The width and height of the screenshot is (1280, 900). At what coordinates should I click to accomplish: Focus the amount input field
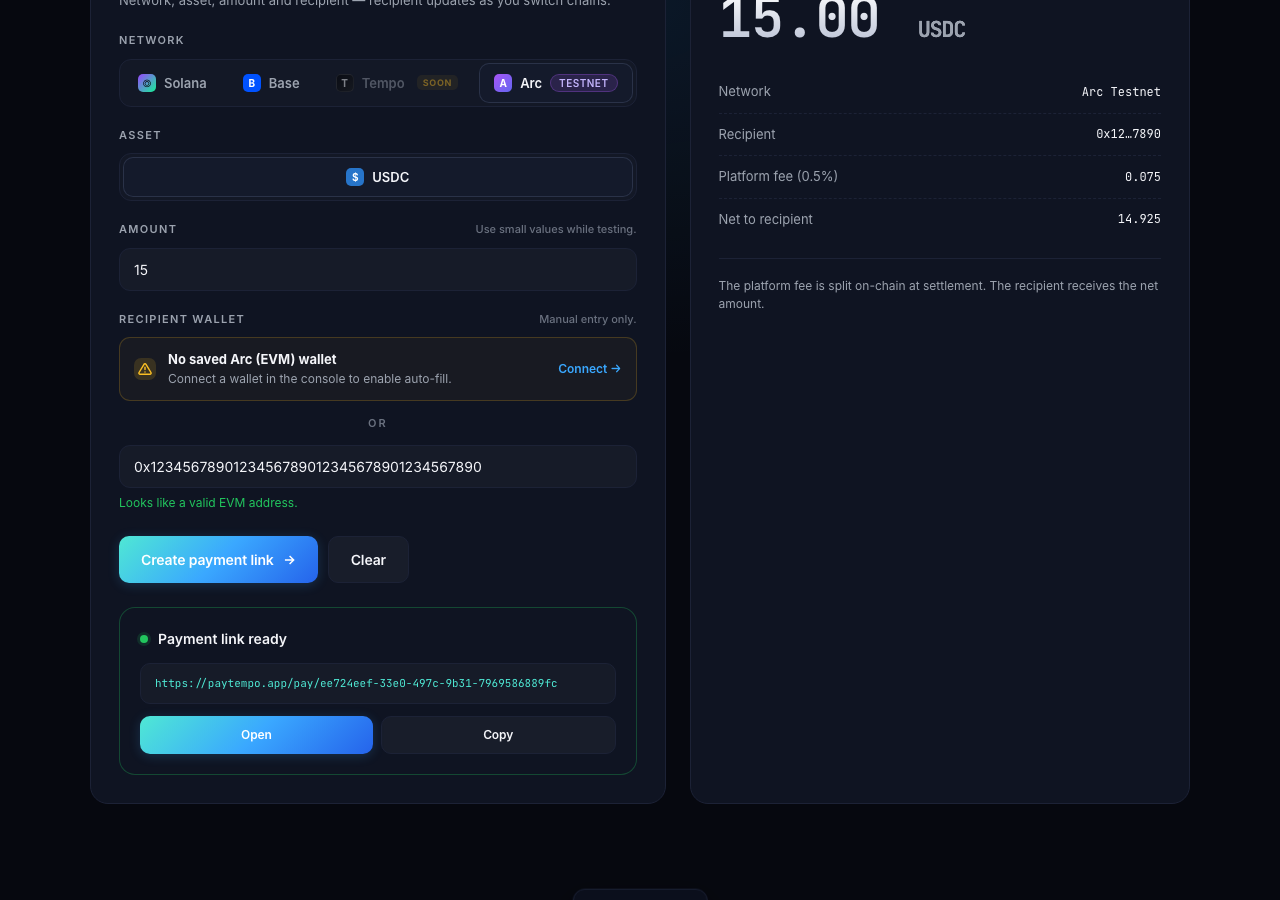coord(378,270)
